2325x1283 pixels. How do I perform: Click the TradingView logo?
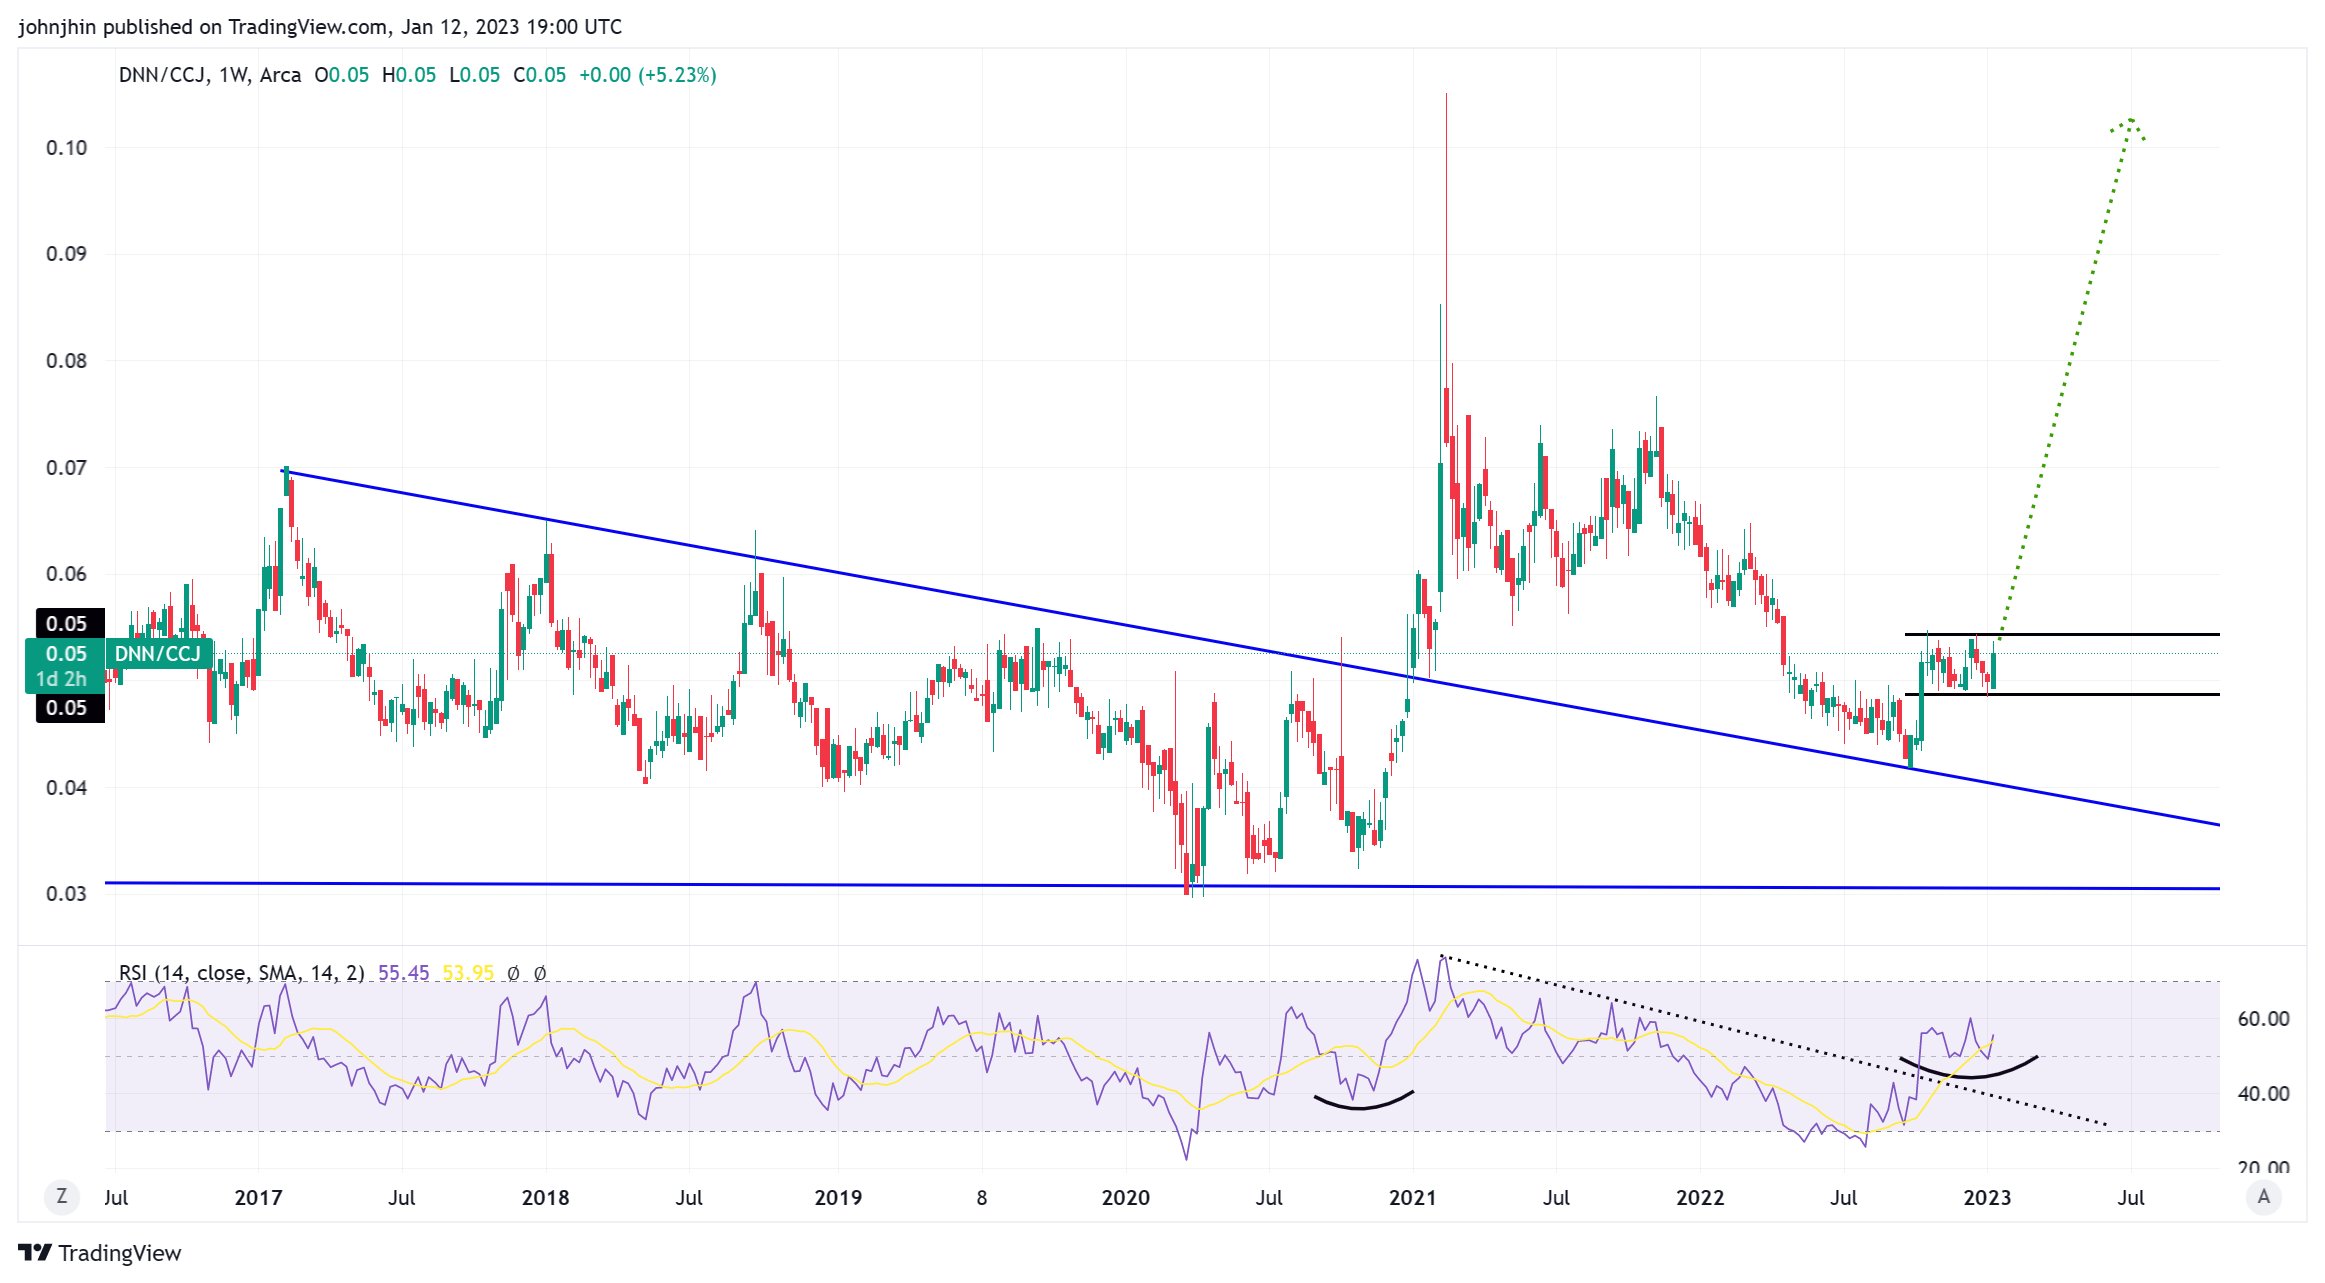pyautogui.click(x=99, y=1253)
